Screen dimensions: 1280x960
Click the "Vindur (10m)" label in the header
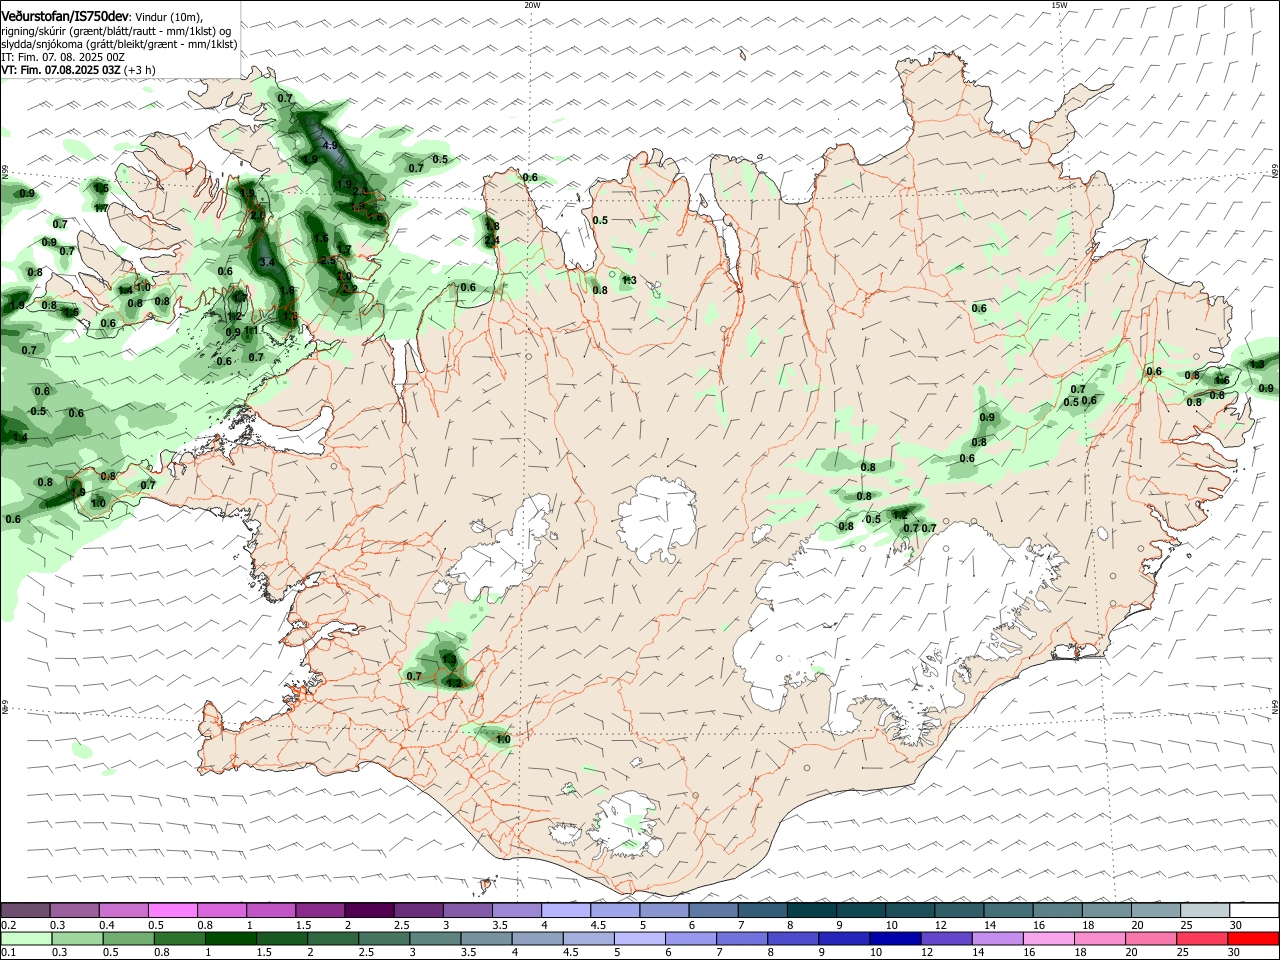click(x=169, y=17)
